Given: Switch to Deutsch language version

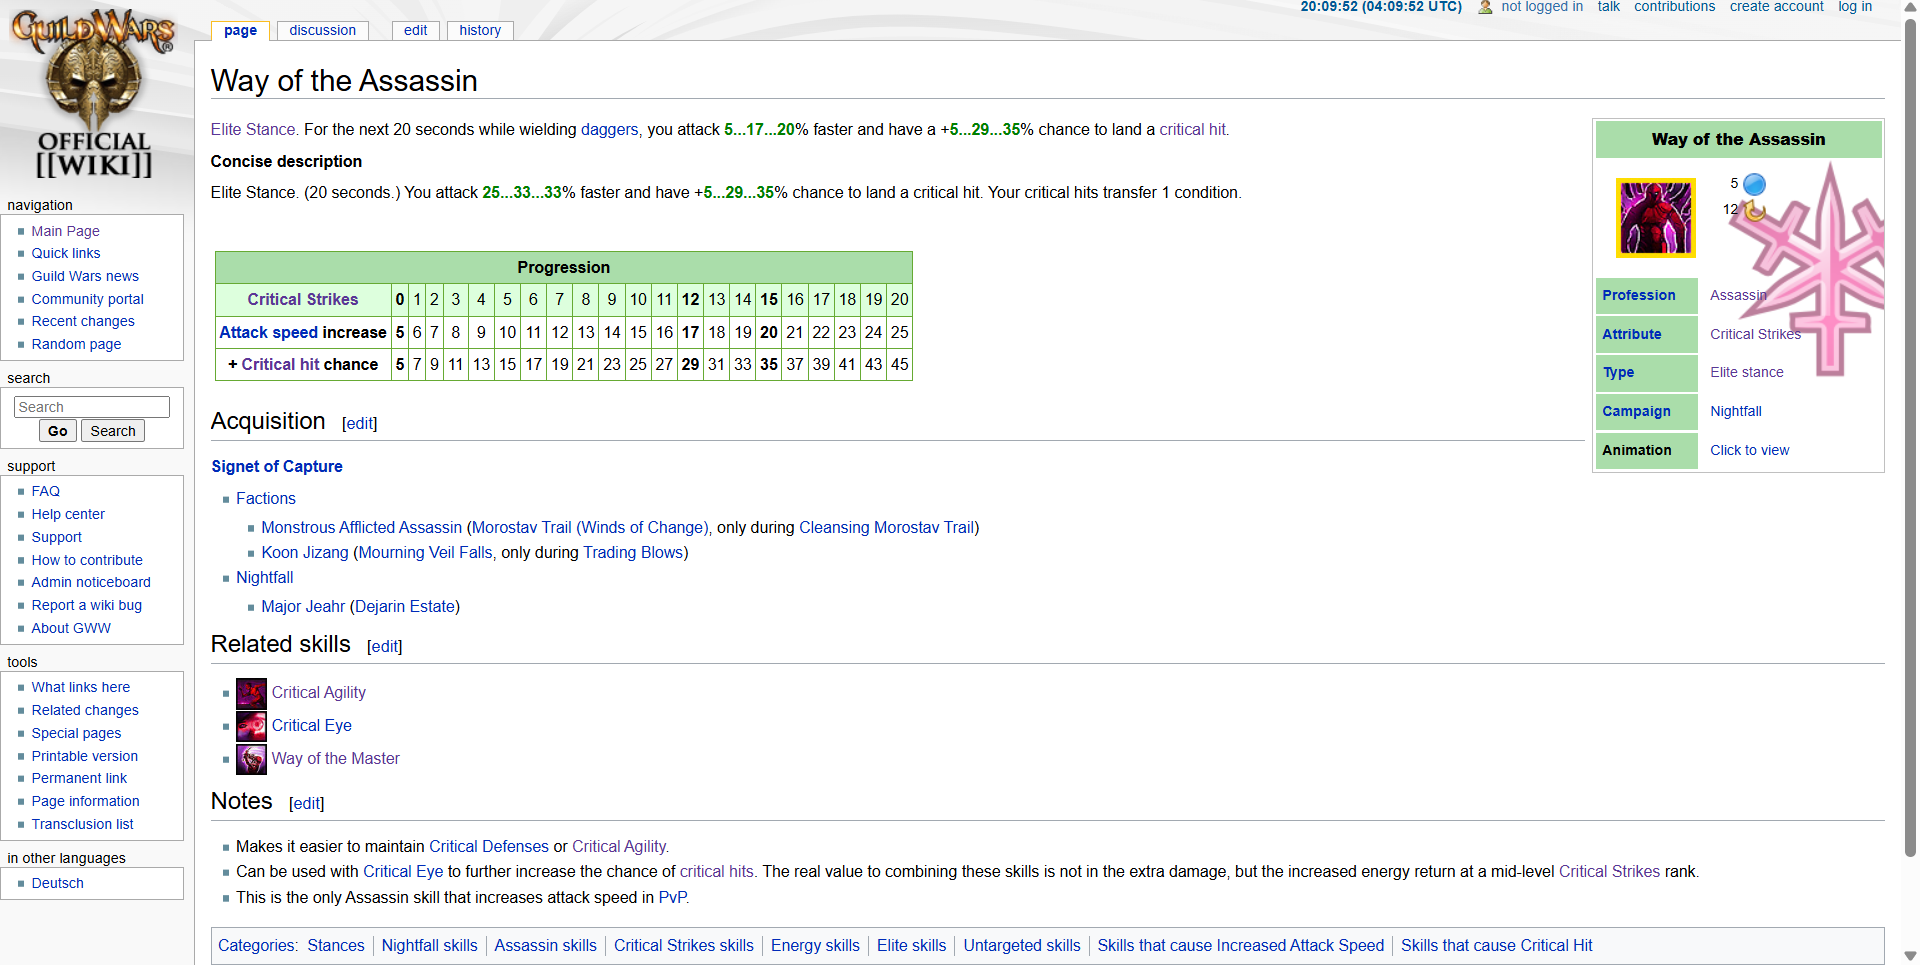Looking at the screenshot, I should [57, 884].
